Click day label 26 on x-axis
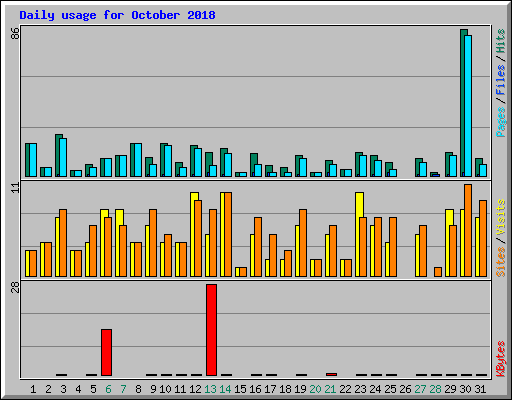Screen dimensions: 512x400 pyautogui.click(x=405, y=389)
